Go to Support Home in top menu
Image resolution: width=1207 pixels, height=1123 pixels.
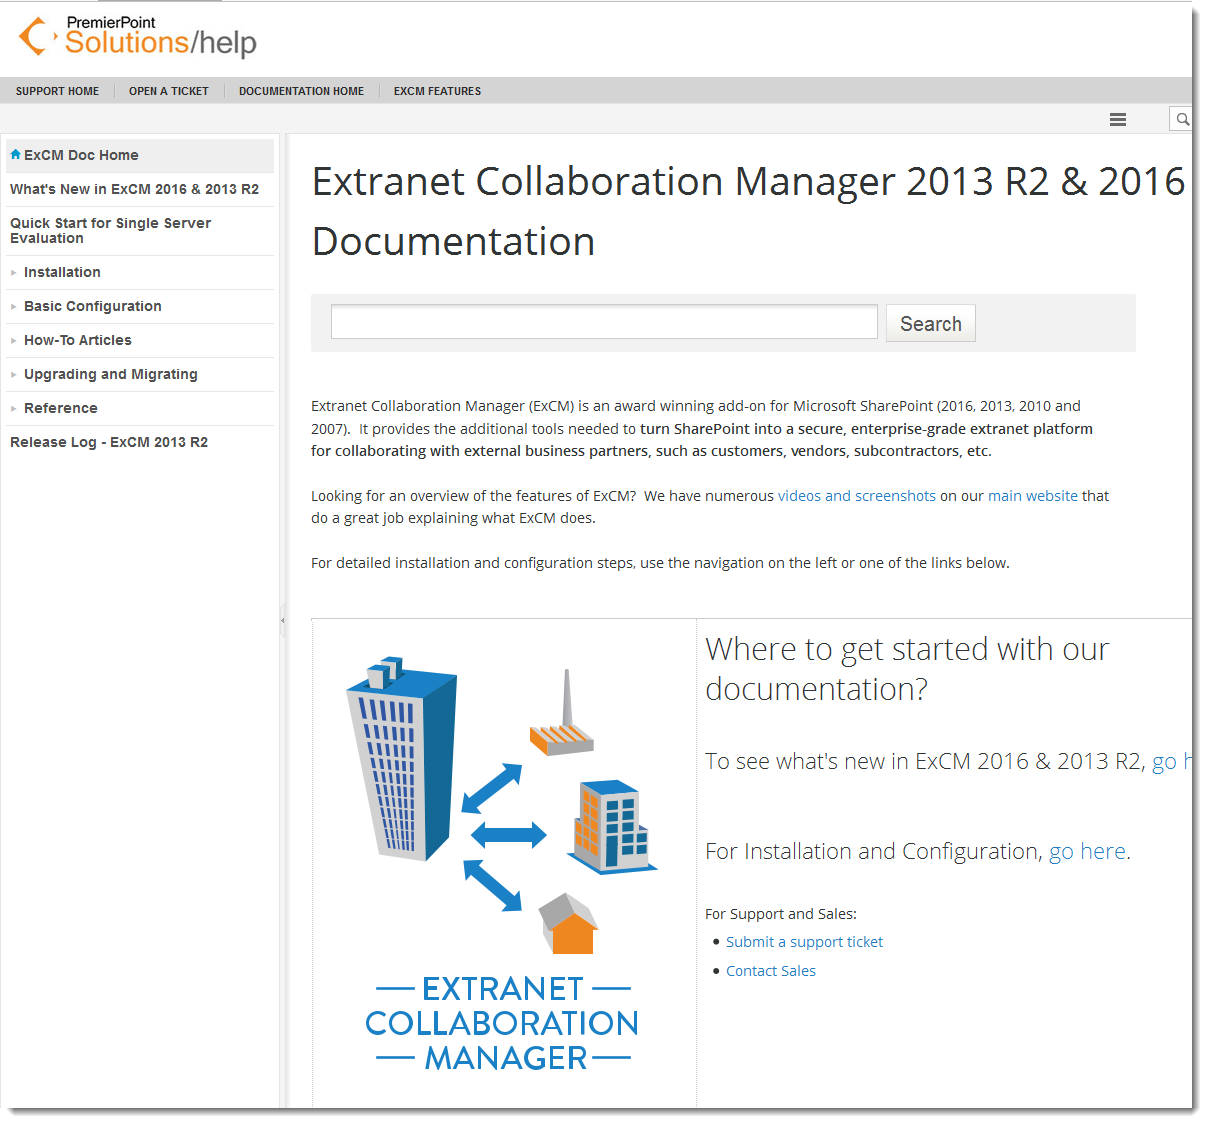(x=57, y=91)
